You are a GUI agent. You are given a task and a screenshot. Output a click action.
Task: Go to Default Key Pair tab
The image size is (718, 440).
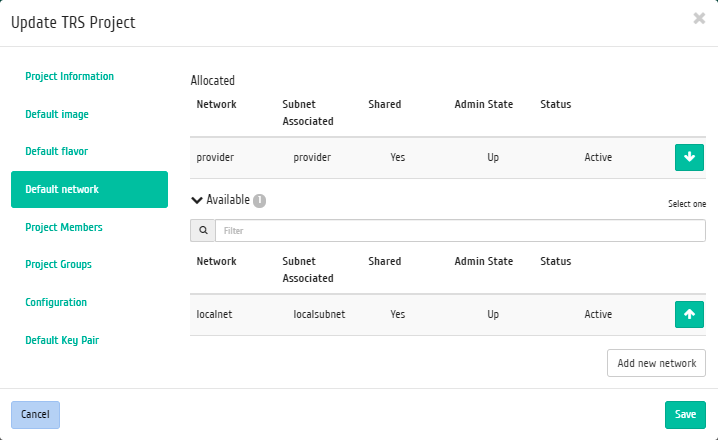click(62, 341)
